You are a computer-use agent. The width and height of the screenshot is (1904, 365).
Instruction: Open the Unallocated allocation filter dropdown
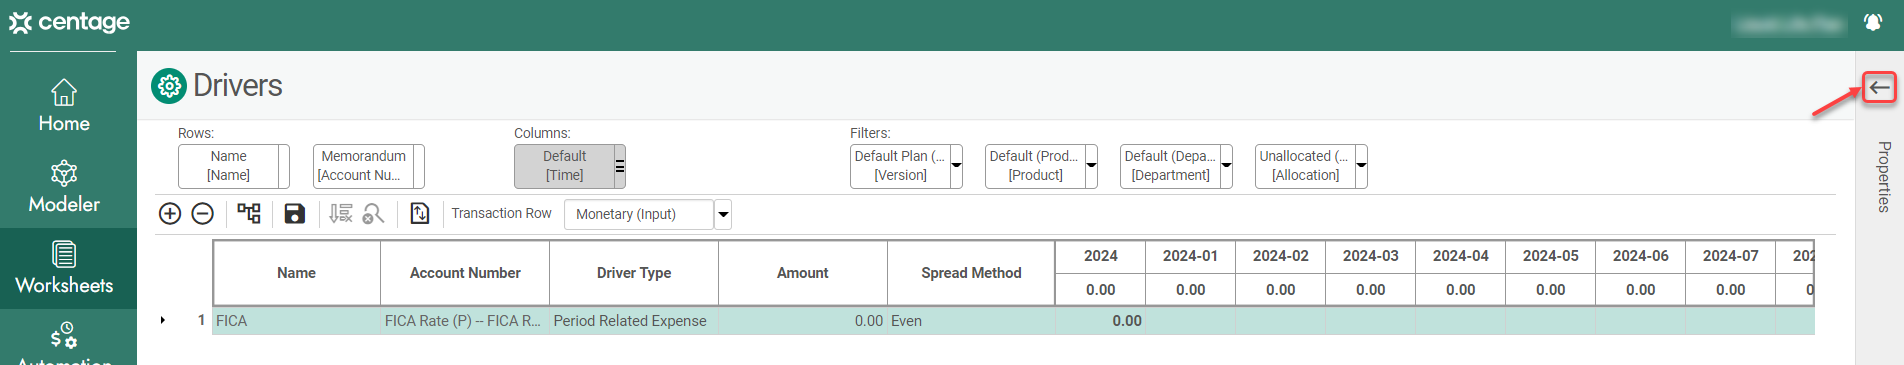coord(1361,166)
